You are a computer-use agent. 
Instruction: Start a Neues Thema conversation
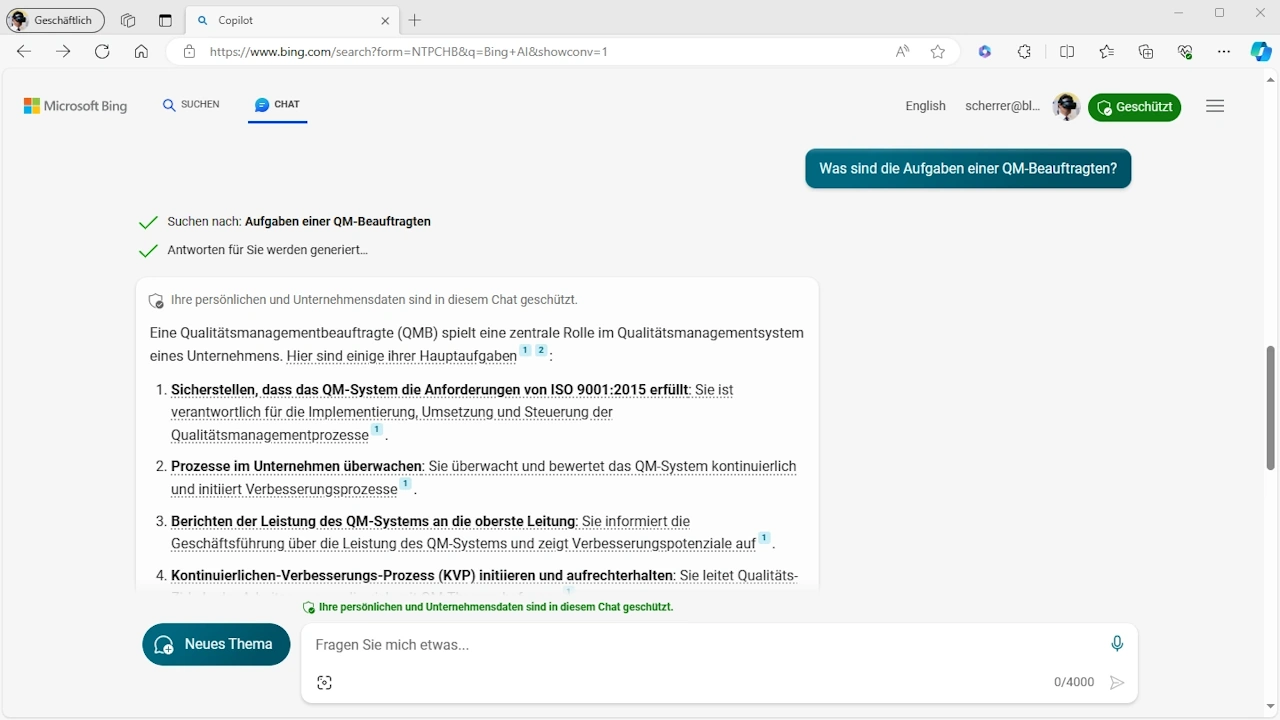click(x=216, y=644)
